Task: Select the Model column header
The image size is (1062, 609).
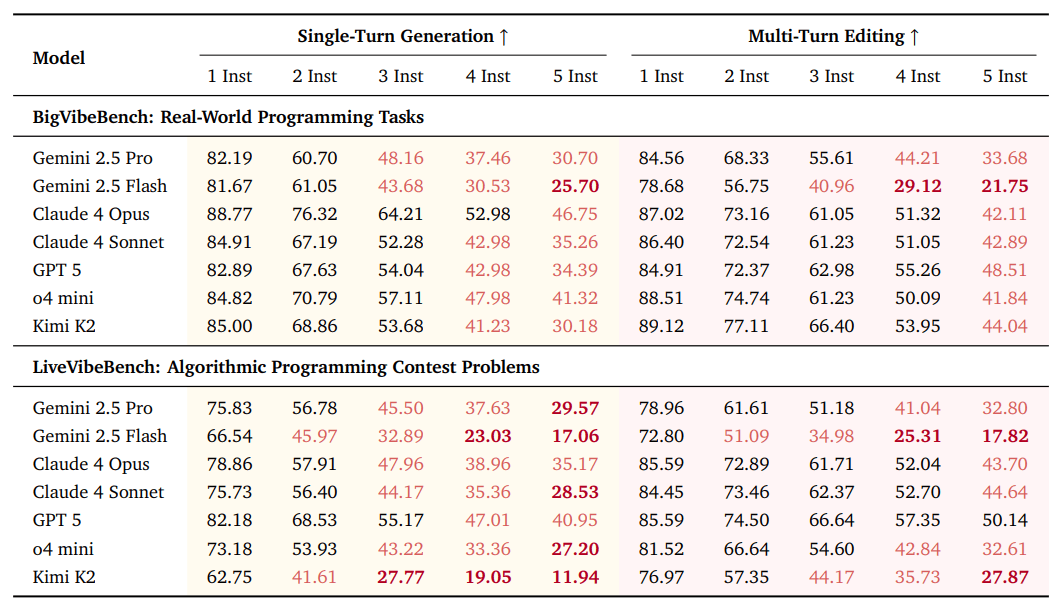Action: (x=59, y=58)
